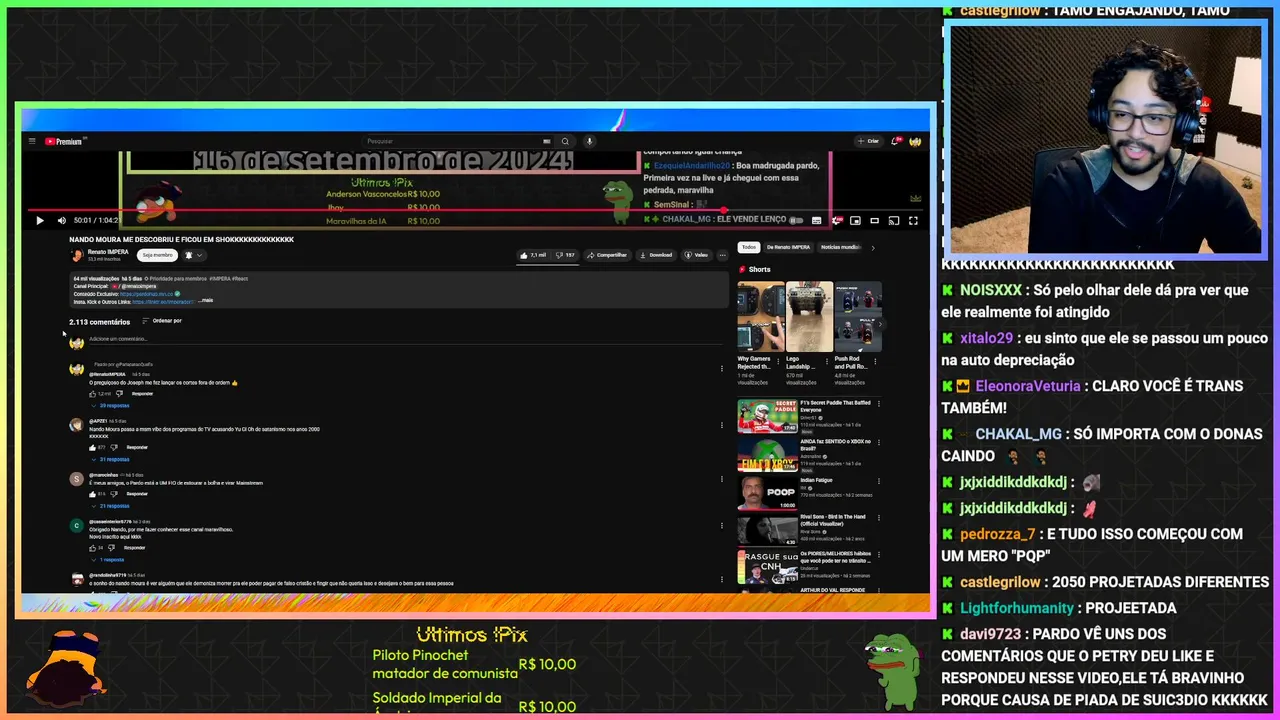Viewport: 1280px width, 720px height.
Task: Like the pinned comment with 1,2 mil likes
Action: pyautogui.click(x=93, y=394)
